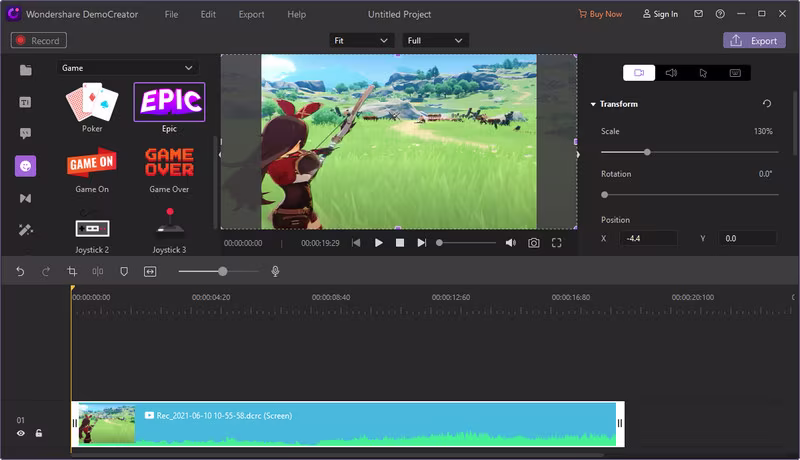Image resolution: width=800 pixels, height=460 pixels.
Task: Toggle the track lock icon
Action: (x=39, y=433)
